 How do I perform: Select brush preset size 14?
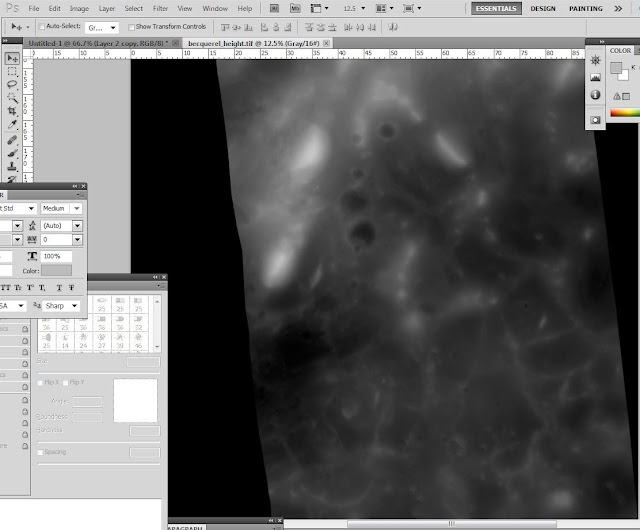[x=65, y=341]
